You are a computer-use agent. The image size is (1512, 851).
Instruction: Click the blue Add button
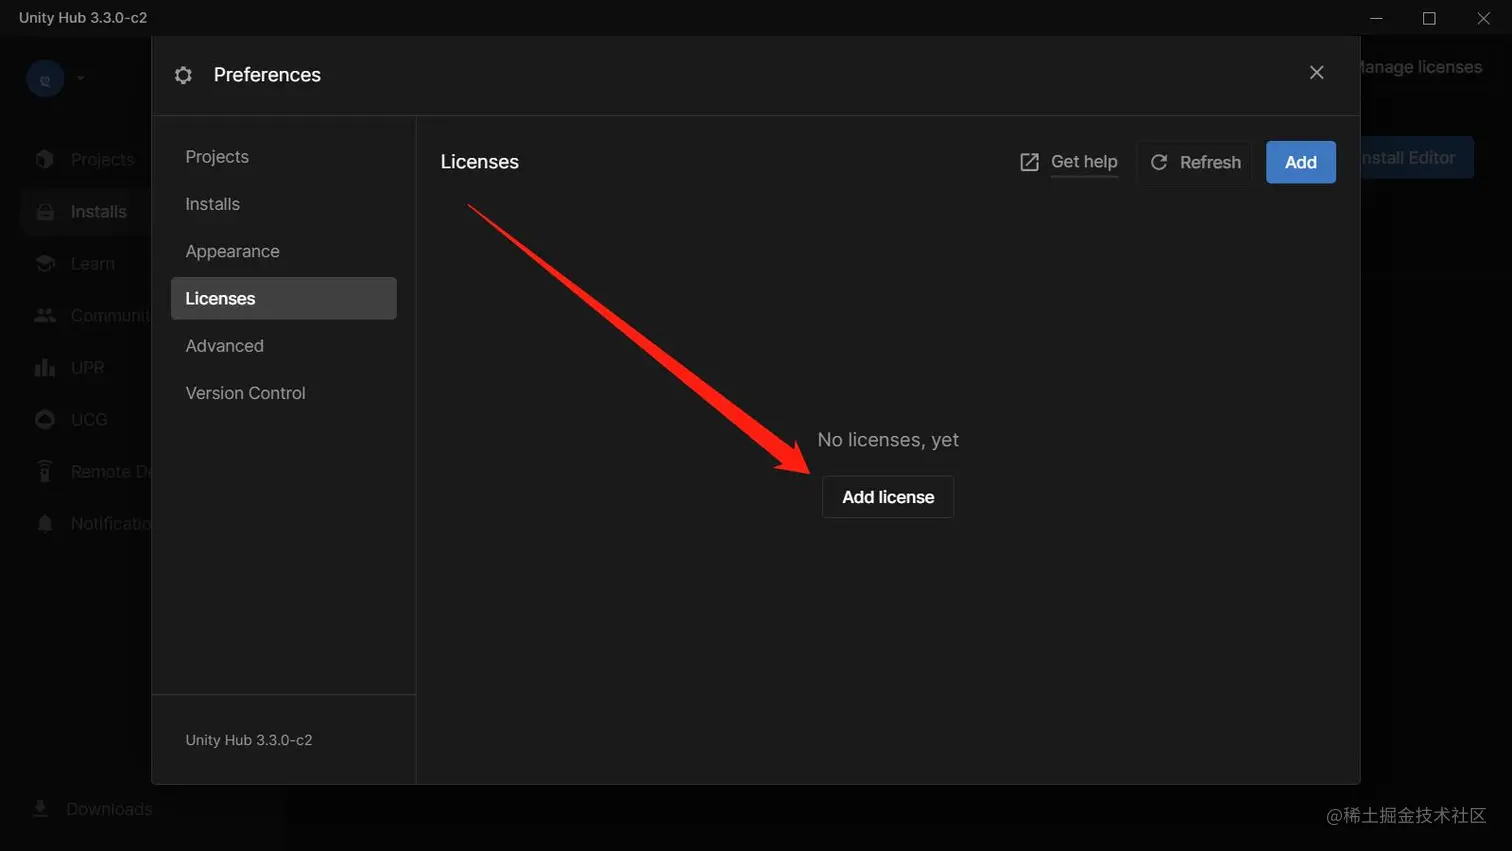pyautogui.click(x=1300, y=162)
